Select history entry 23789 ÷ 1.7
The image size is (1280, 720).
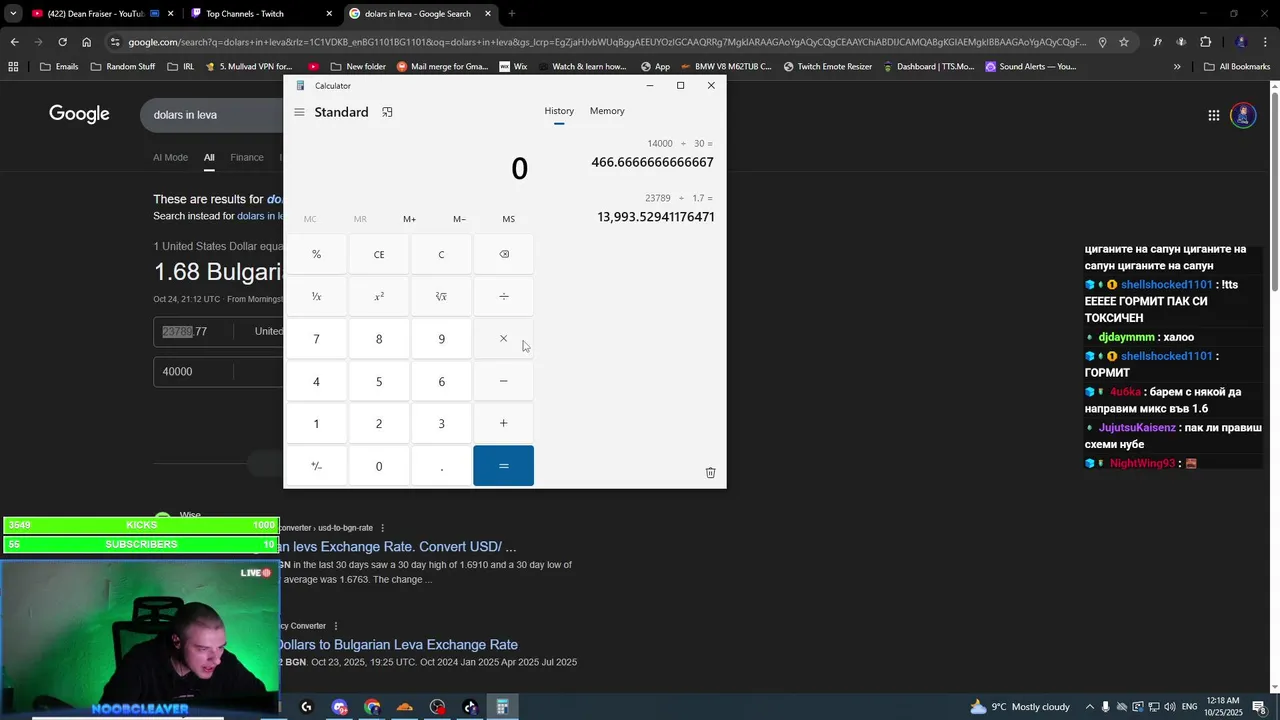pos(654,208)
